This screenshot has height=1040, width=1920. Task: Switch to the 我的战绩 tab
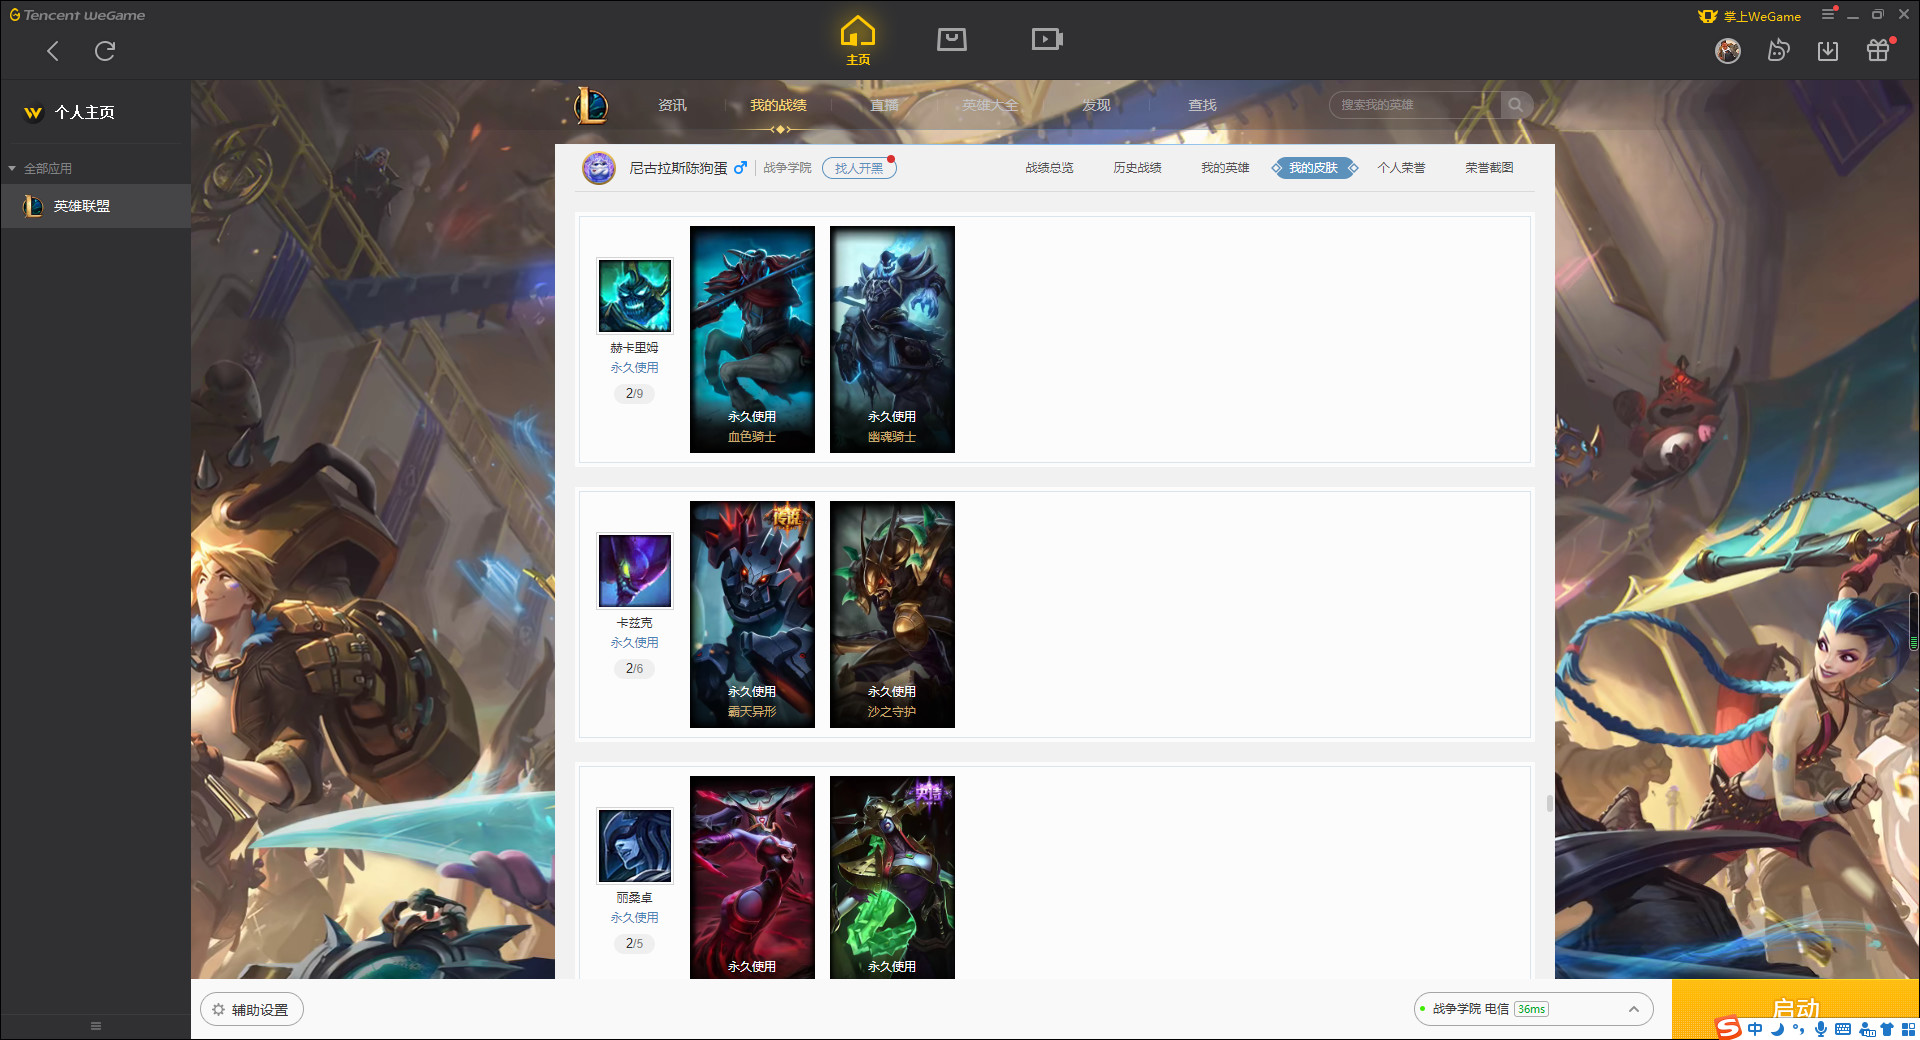778,105
